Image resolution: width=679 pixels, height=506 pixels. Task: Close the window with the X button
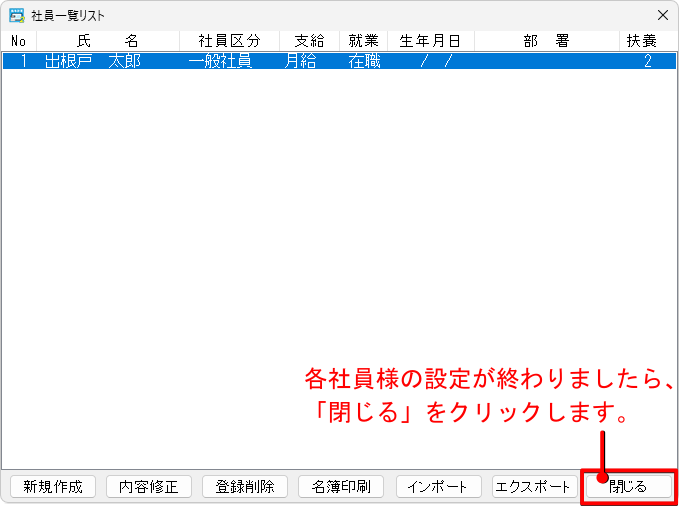pyautogui.click(x=663, y=16)
